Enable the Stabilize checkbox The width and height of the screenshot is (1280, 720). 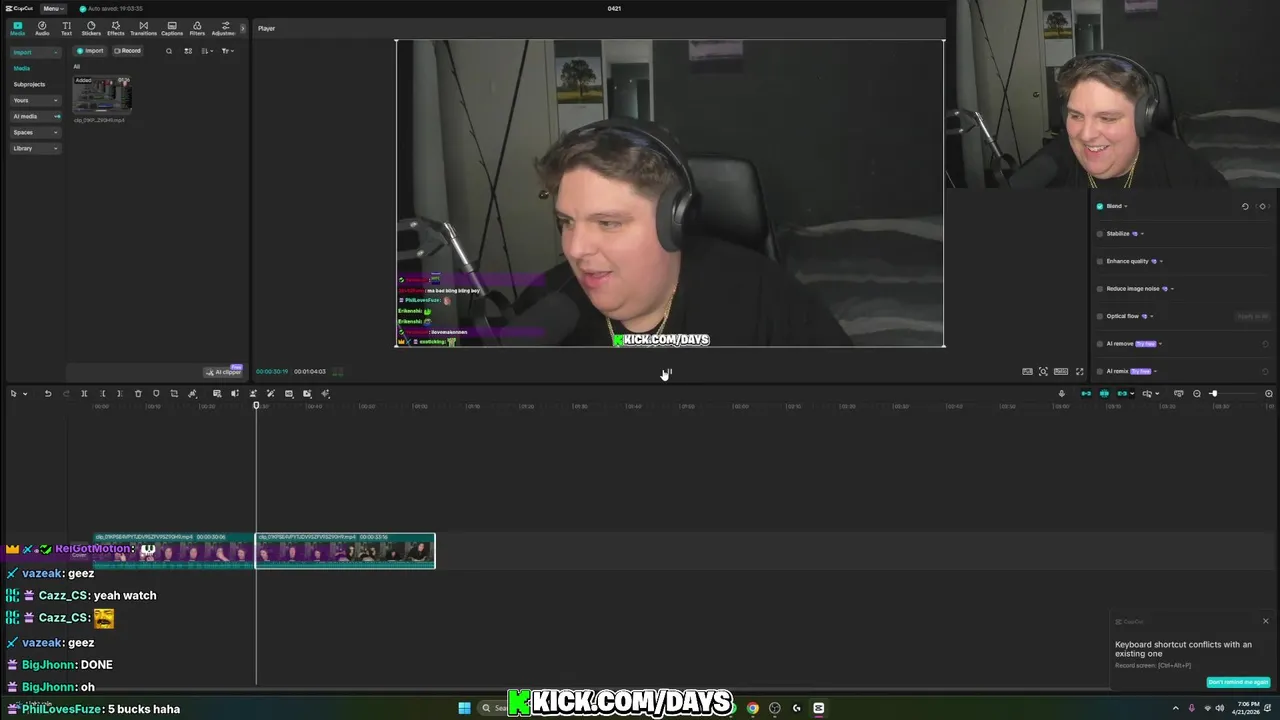(x=1100, y=234)
